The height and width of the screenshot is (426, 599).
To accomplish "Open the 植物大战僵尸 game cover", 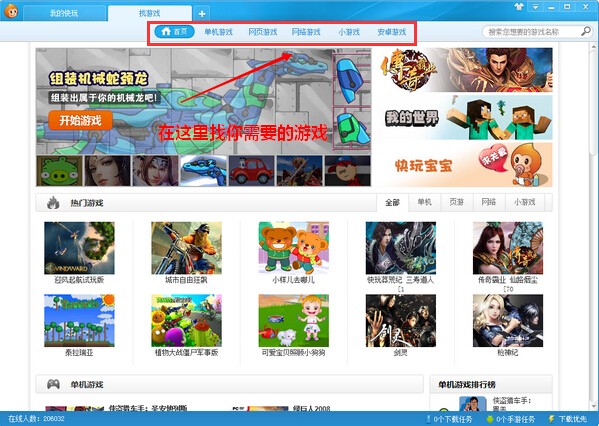I will coord(186,321).
